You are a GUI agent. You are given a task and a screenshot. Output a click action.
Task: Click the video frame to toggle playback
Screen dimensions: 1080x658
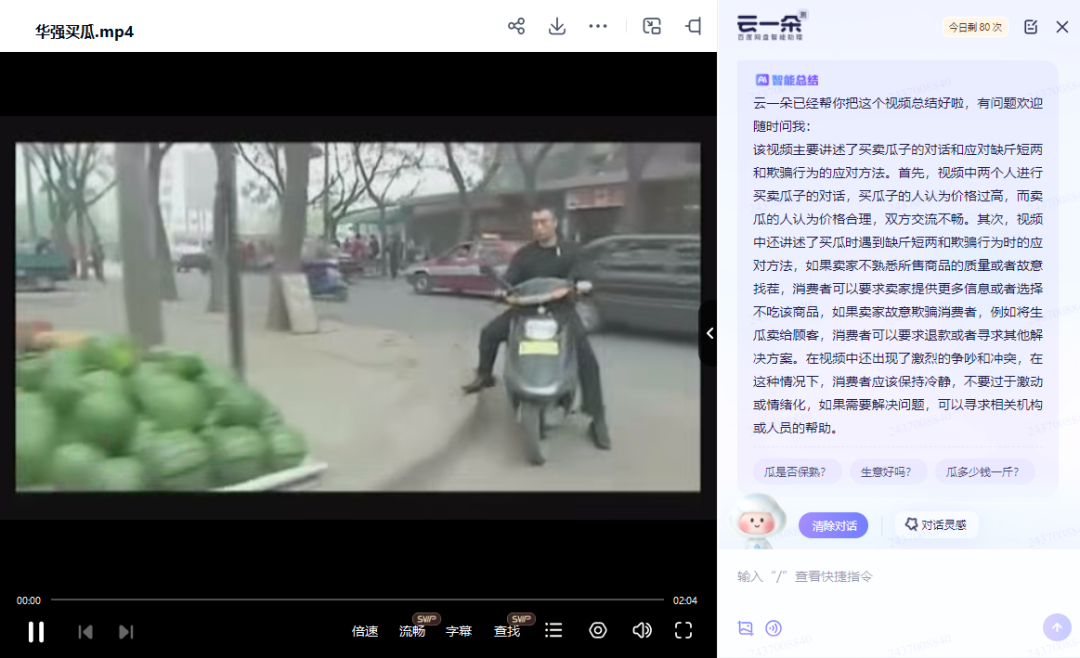(x=358, y=317)
